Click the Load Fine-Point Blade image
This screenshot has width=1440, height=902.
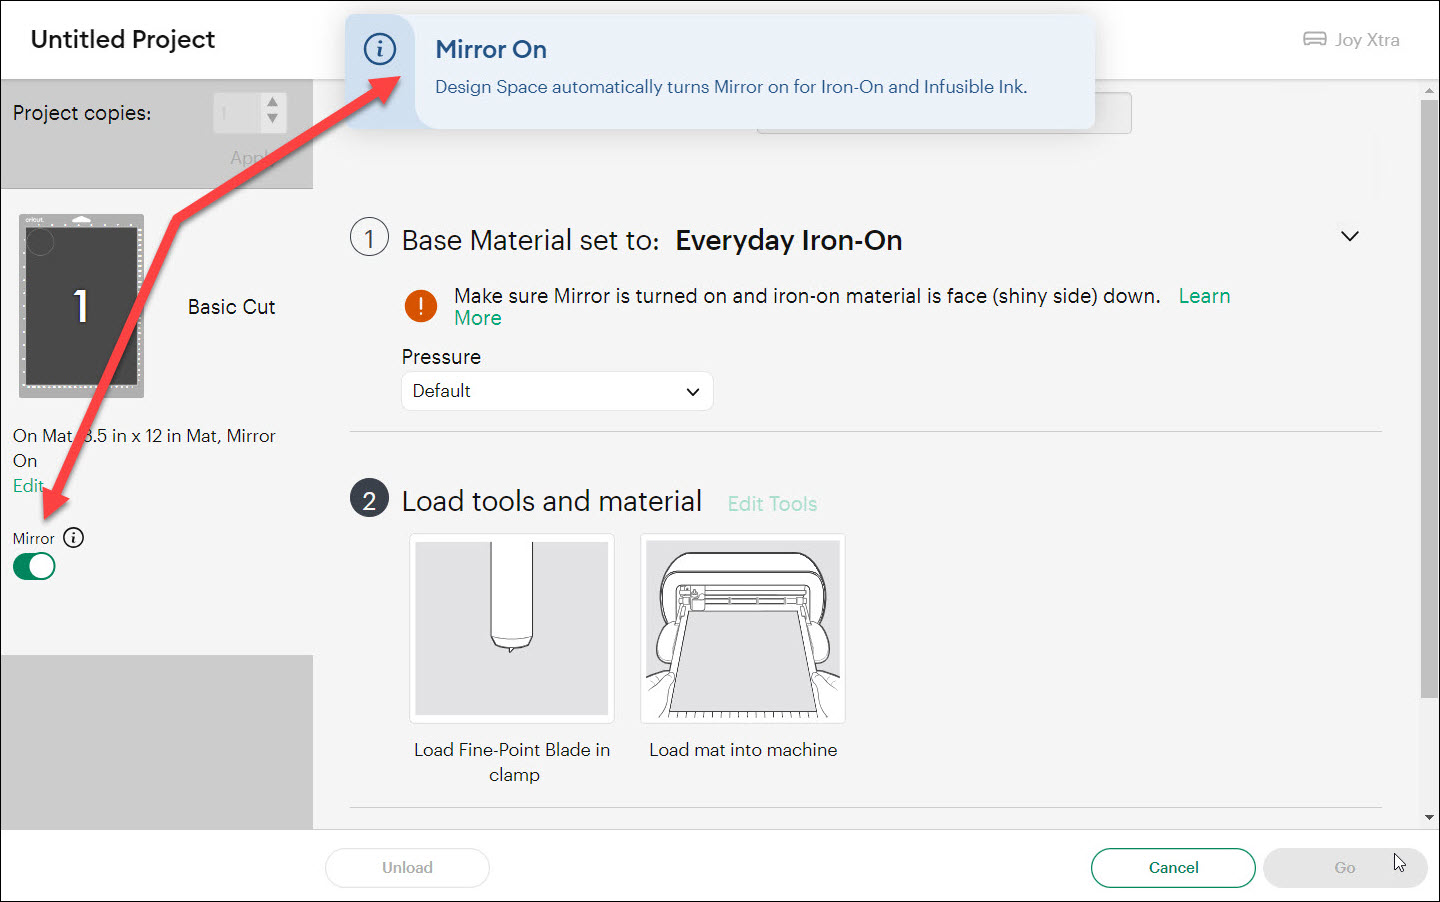pos(512,628)
